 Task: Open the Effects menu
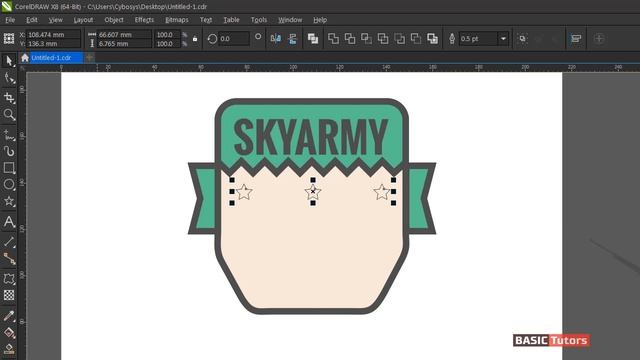[144, 20]
